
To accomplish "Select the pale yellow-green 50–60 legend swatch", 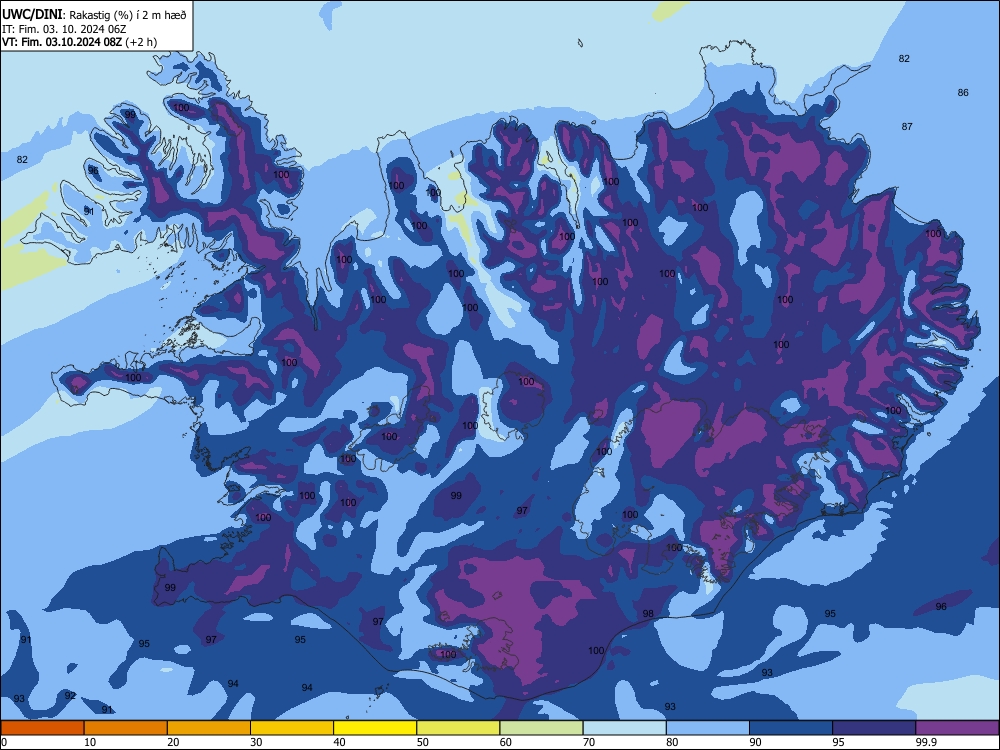I will (458, 728).
